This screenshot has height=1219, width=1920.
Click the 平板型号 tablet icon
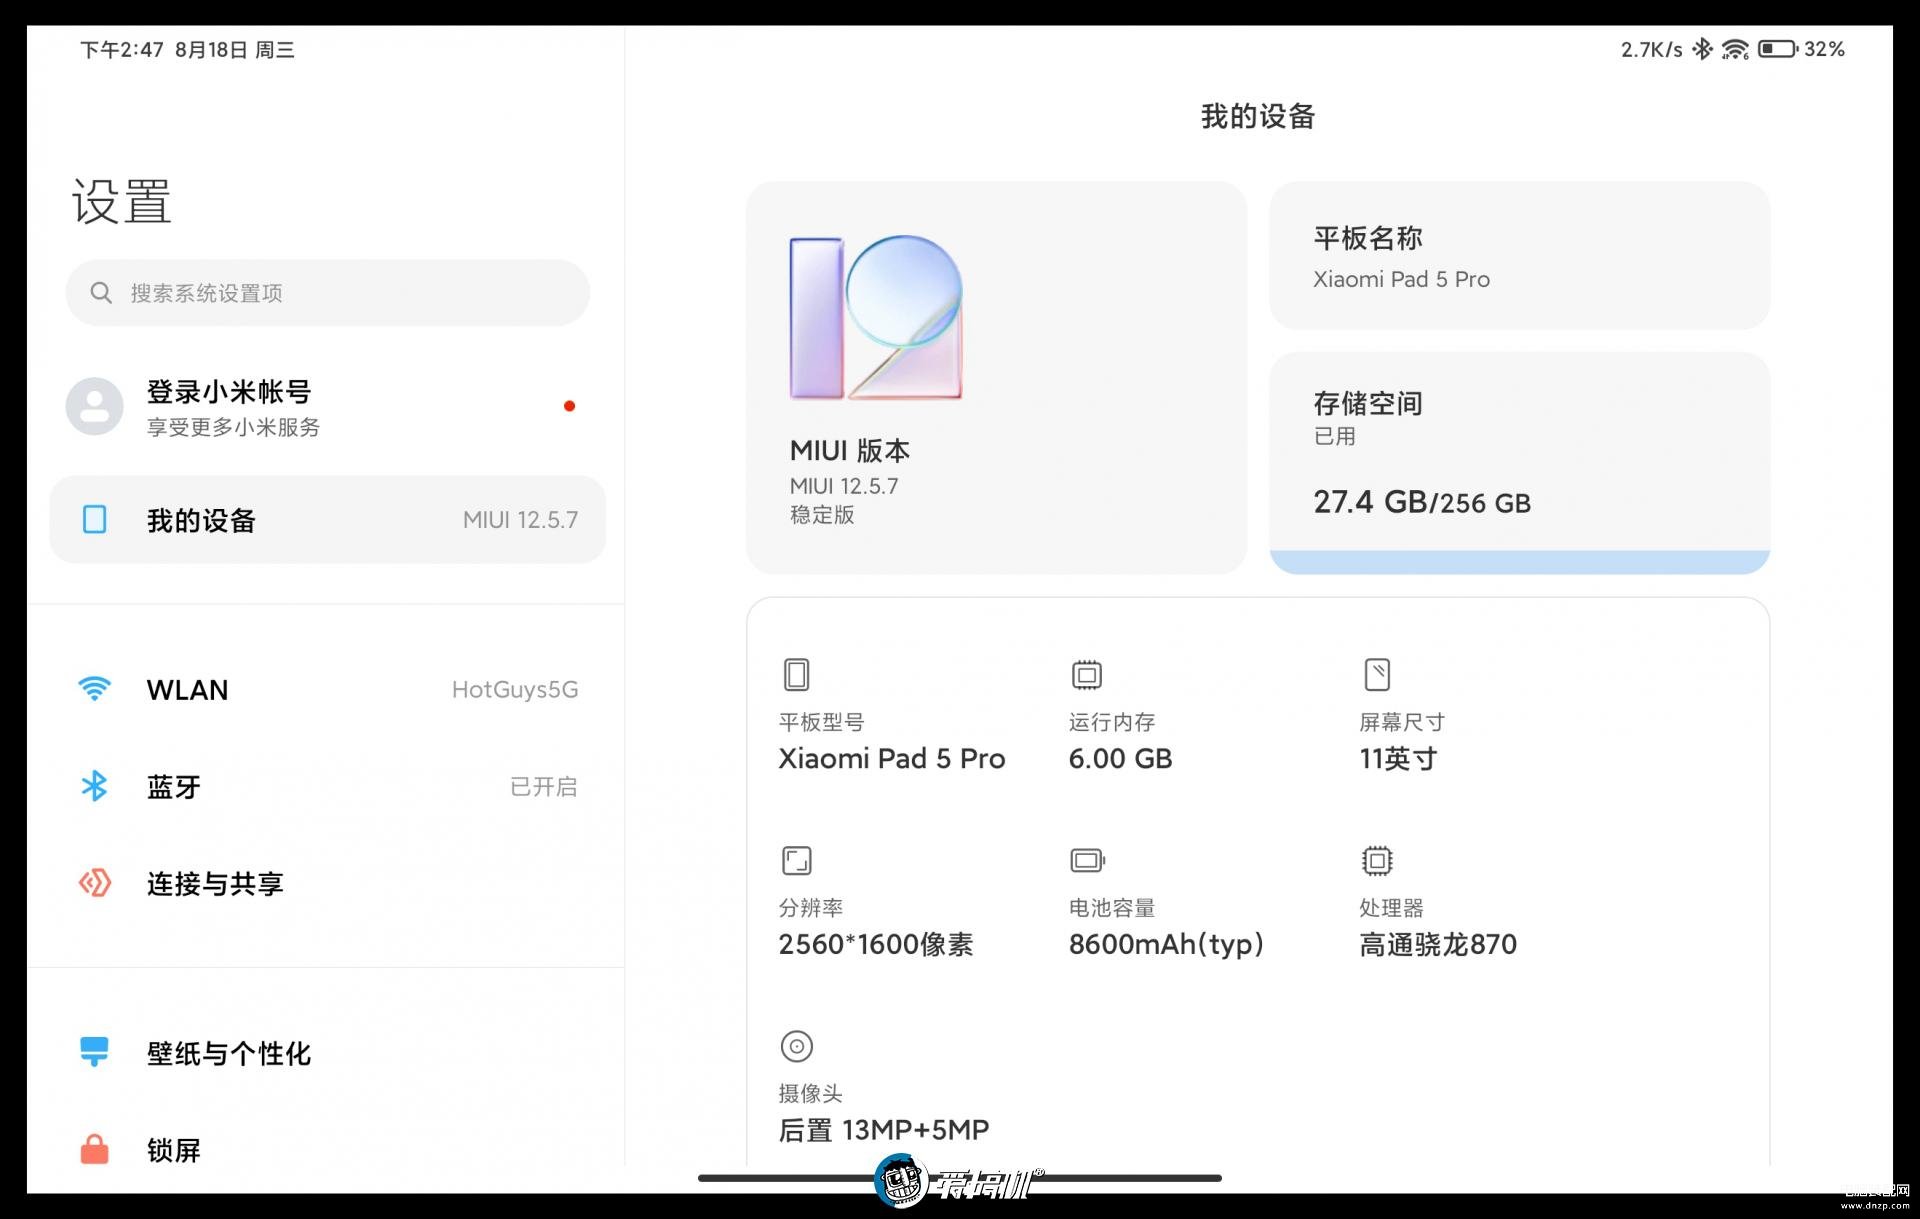click(796, 675)
